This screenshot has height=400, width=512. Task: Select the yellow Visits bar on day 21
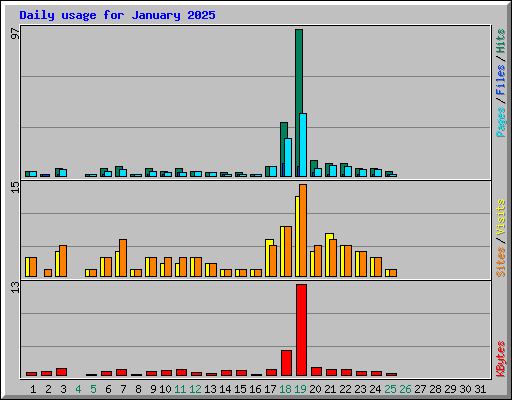329,255
